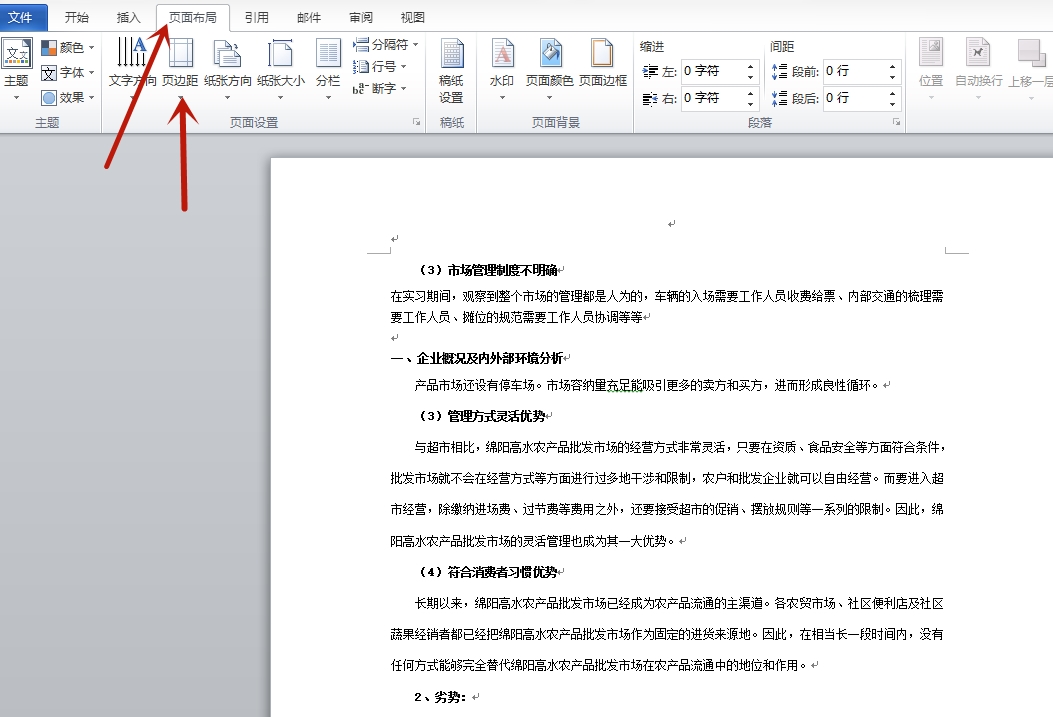Viewport: 1053px width, 717px height.
Task: Open theme 效果 effects dropdown
Action: [x=67, y=97]
